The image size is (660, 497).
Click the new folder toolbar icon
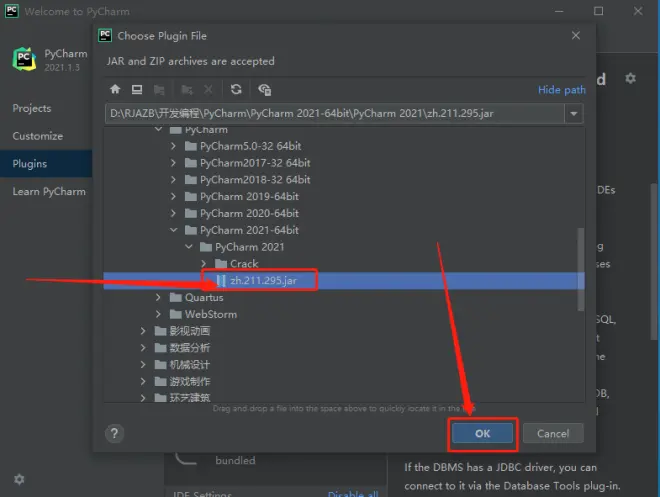[x=186, y=90]
